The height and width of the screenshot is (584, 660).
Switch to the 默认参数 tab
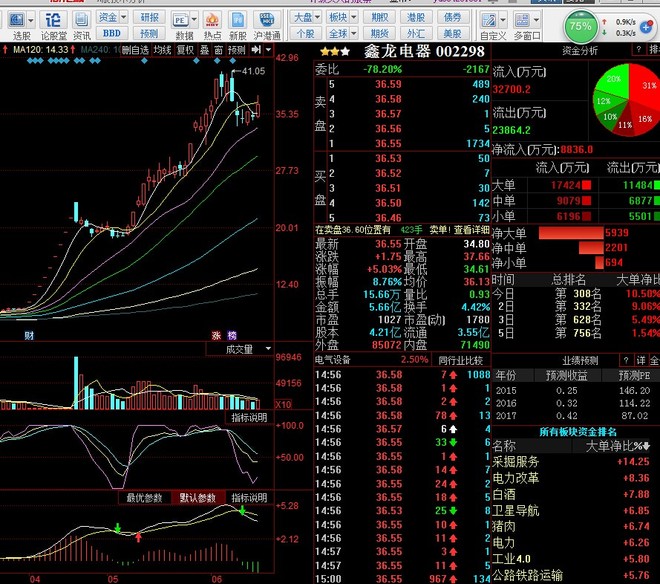198,498
